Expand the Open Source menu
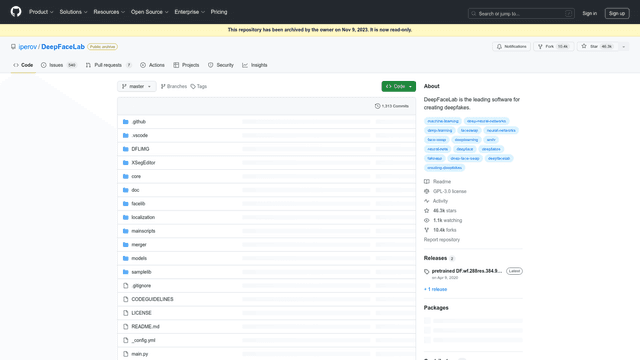 pos(149,12)
